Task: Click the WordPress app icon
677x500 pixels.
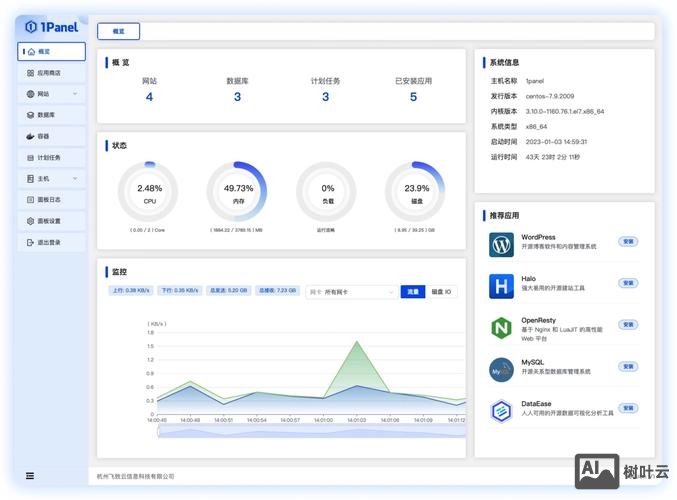Action: pos(501,244)
